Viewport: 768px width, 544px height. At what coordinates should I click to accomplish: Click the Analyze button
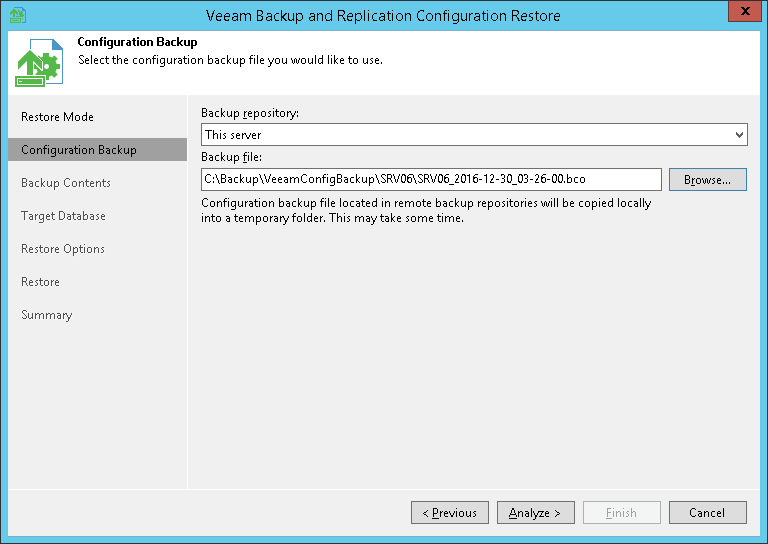tap(535, 513)
